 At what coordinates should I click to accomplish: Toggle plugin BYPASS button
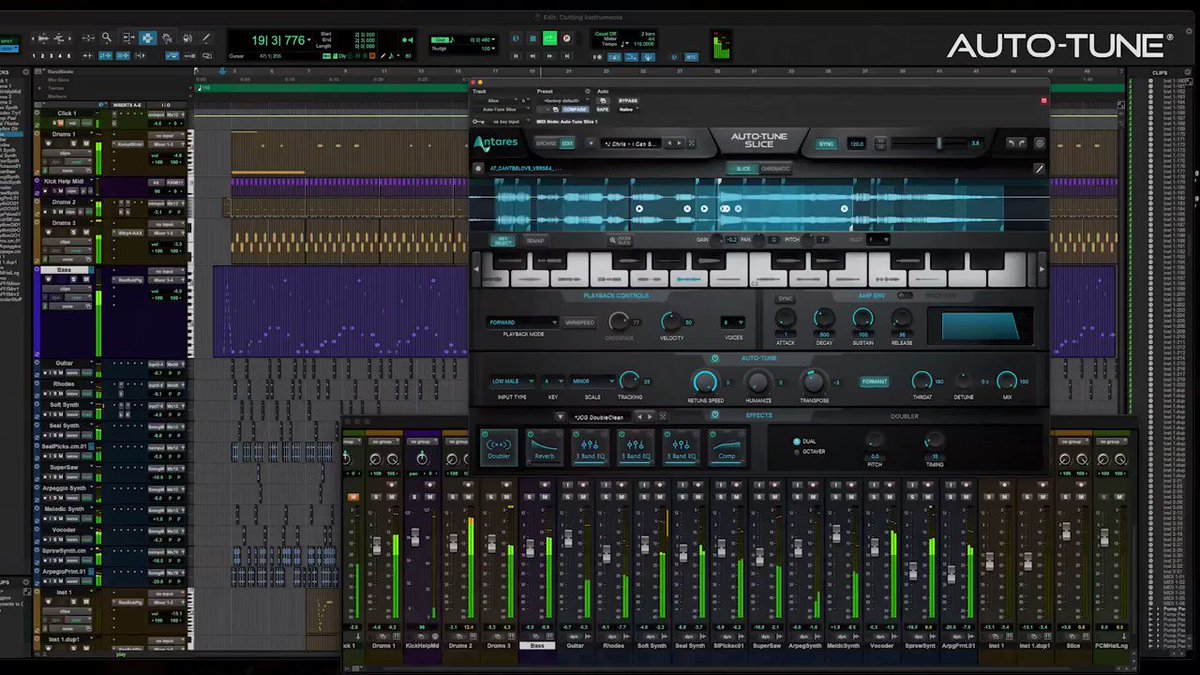click(x=628, y=101)
